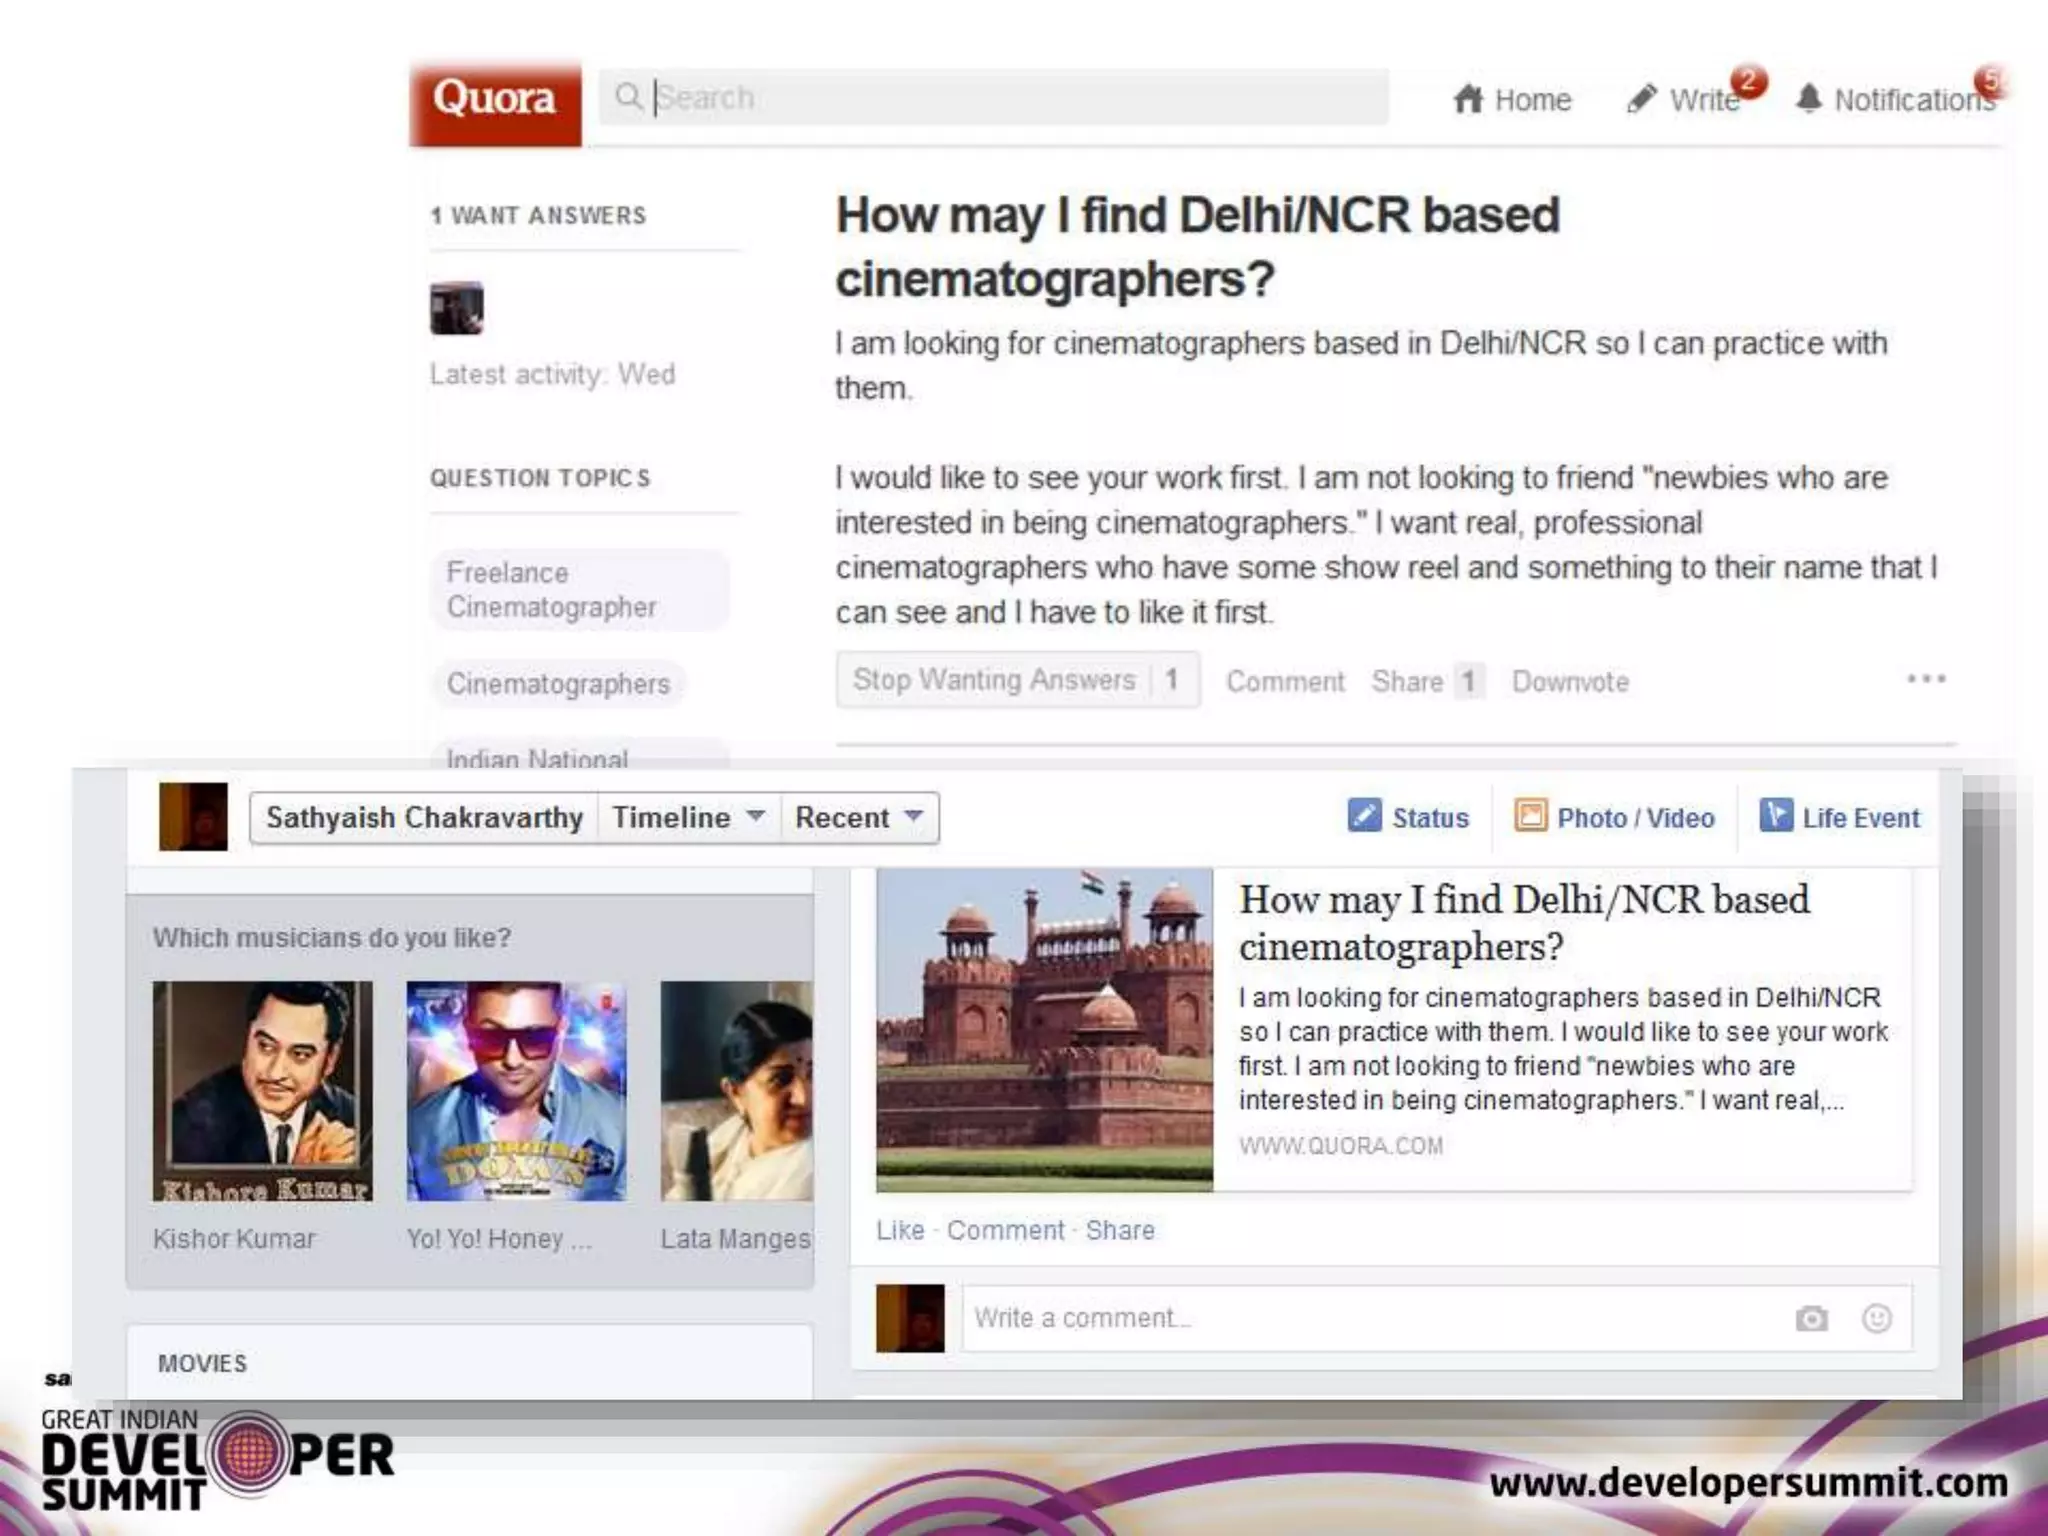This screenshot has height=1536, width=2048.
Task: Add a Photo / Video post
Action: pos(1614,818)
